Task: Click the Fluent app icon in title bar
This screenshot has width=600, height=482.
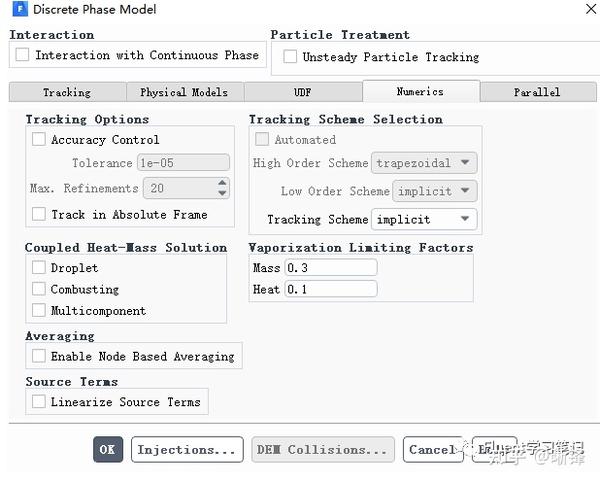Action: 17,9
